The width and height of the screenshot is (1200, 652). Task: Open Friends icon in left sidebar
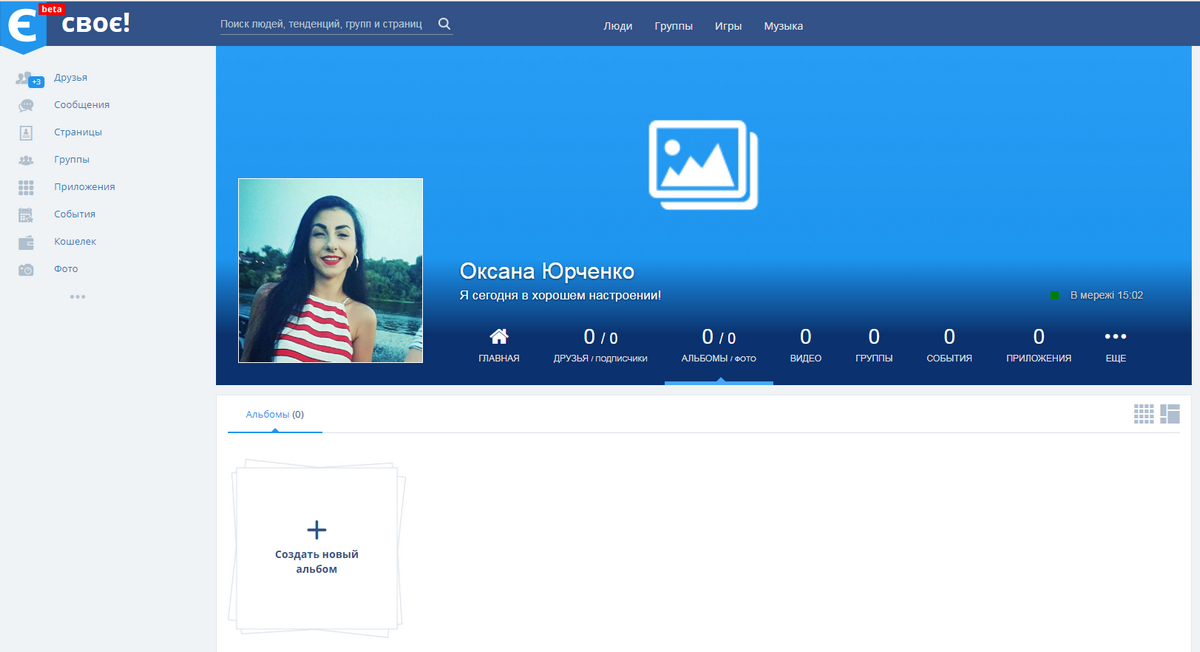[27, 78]
